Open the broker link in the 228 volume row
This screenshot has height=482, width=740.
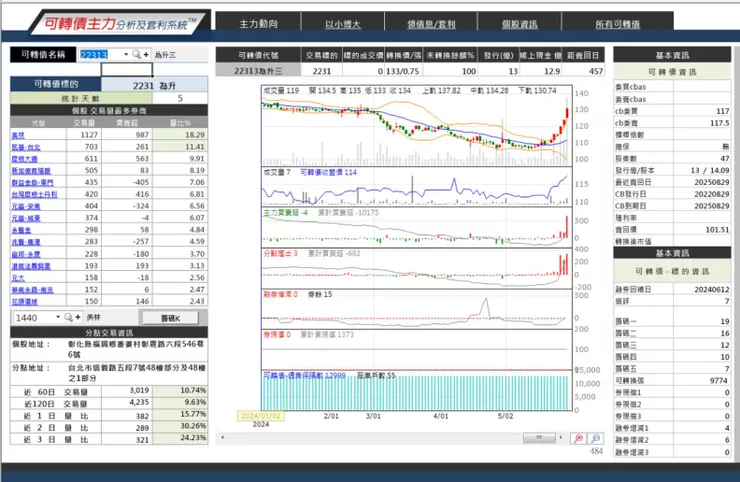click(x=26, y=254)
